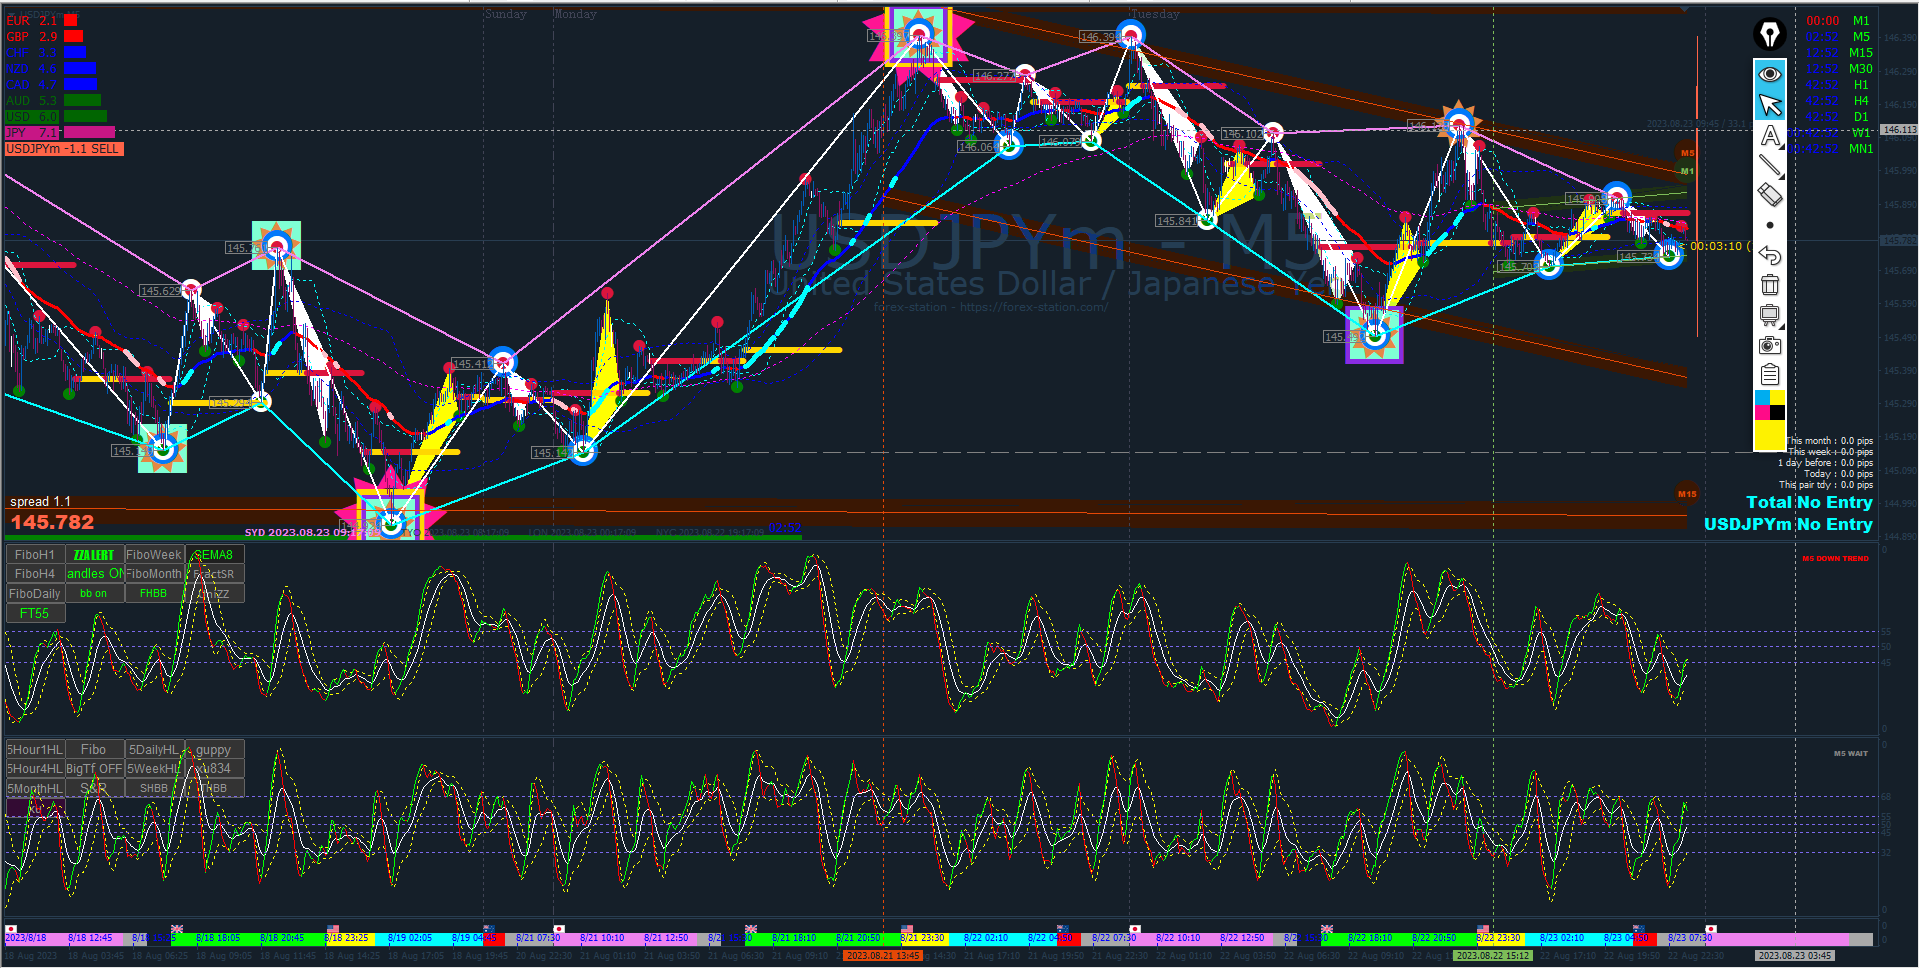
Task: Click the 145.782 bid price display
Action: [x=52, y=522]
